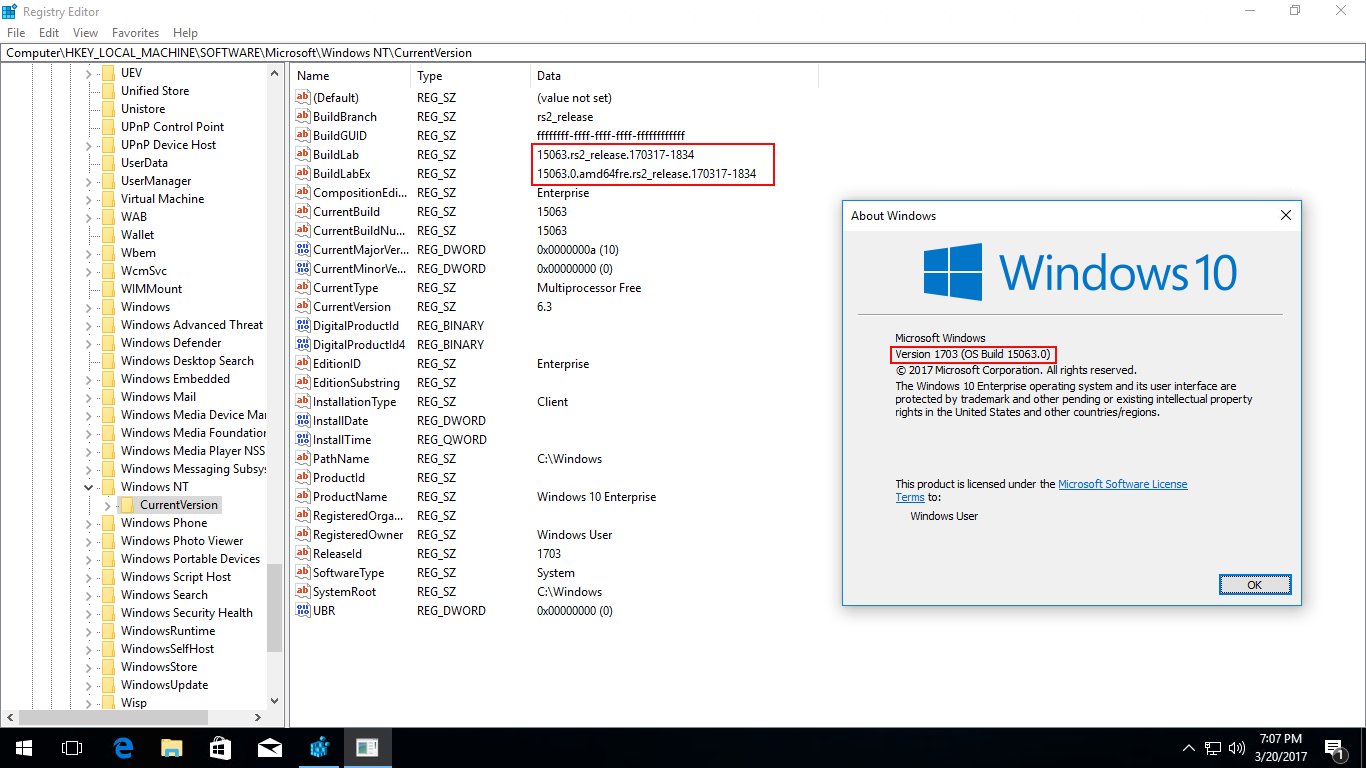Open the Edit menu

click(49, 33)
